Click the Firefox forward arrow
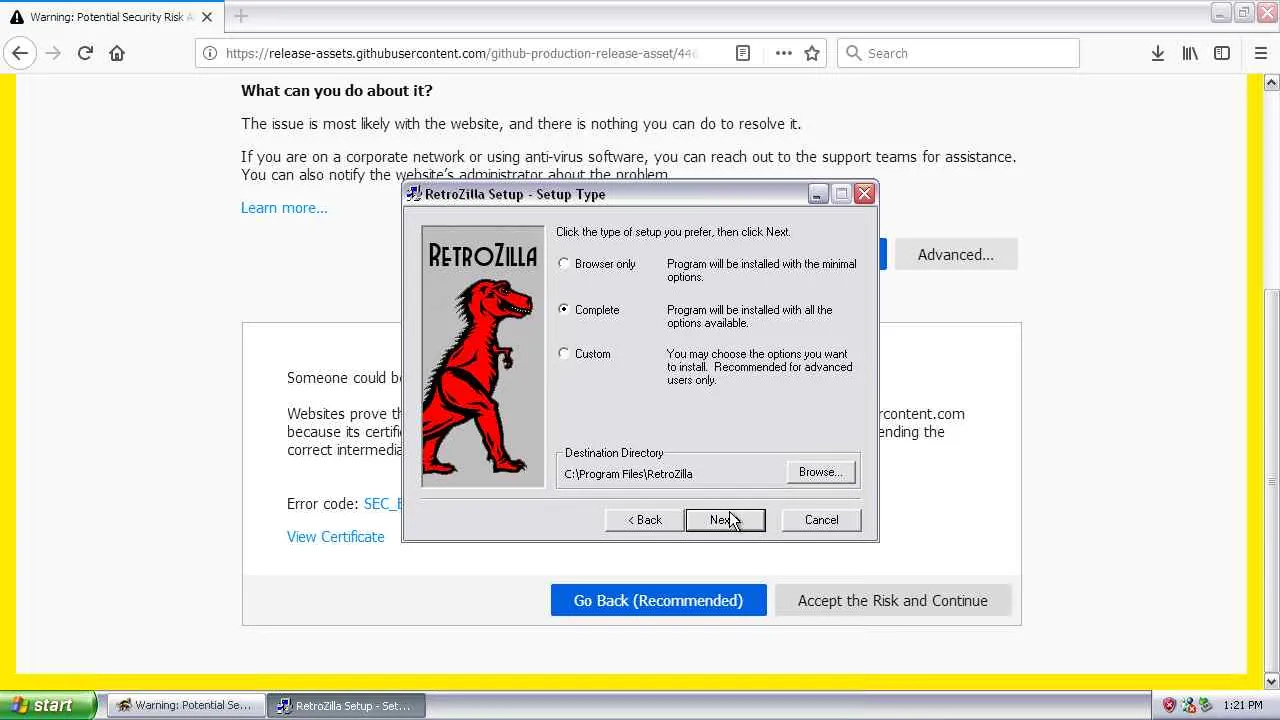The width and height of the screenshot is (1280, 720). pyautogui.click(x=53, y=53)
